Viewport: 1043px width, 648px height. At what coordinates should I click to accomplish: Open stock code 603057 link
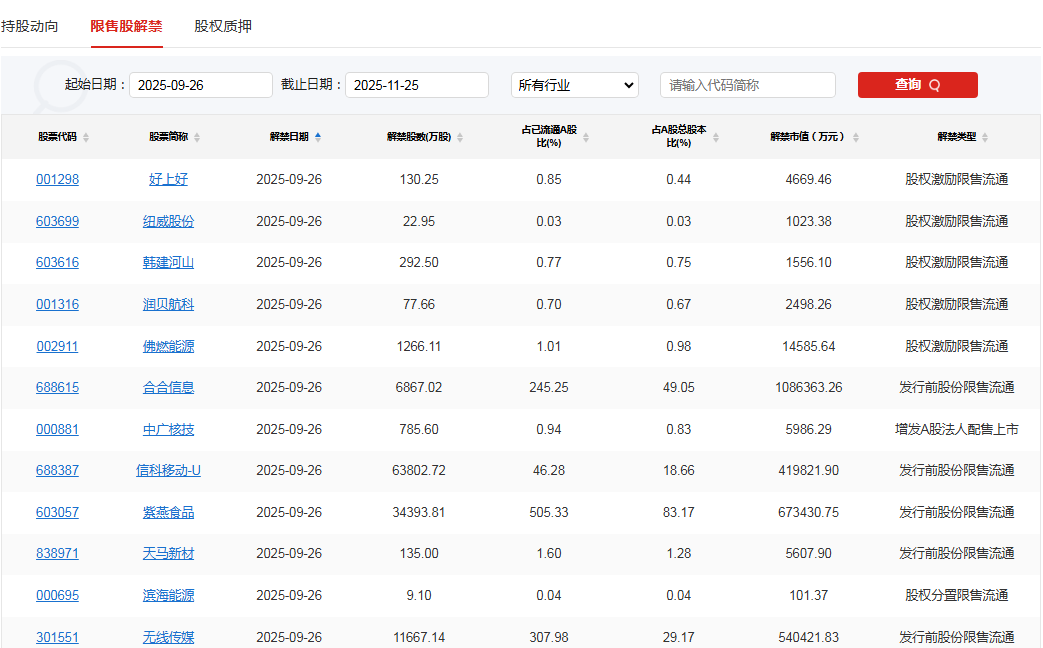(57, 513)
